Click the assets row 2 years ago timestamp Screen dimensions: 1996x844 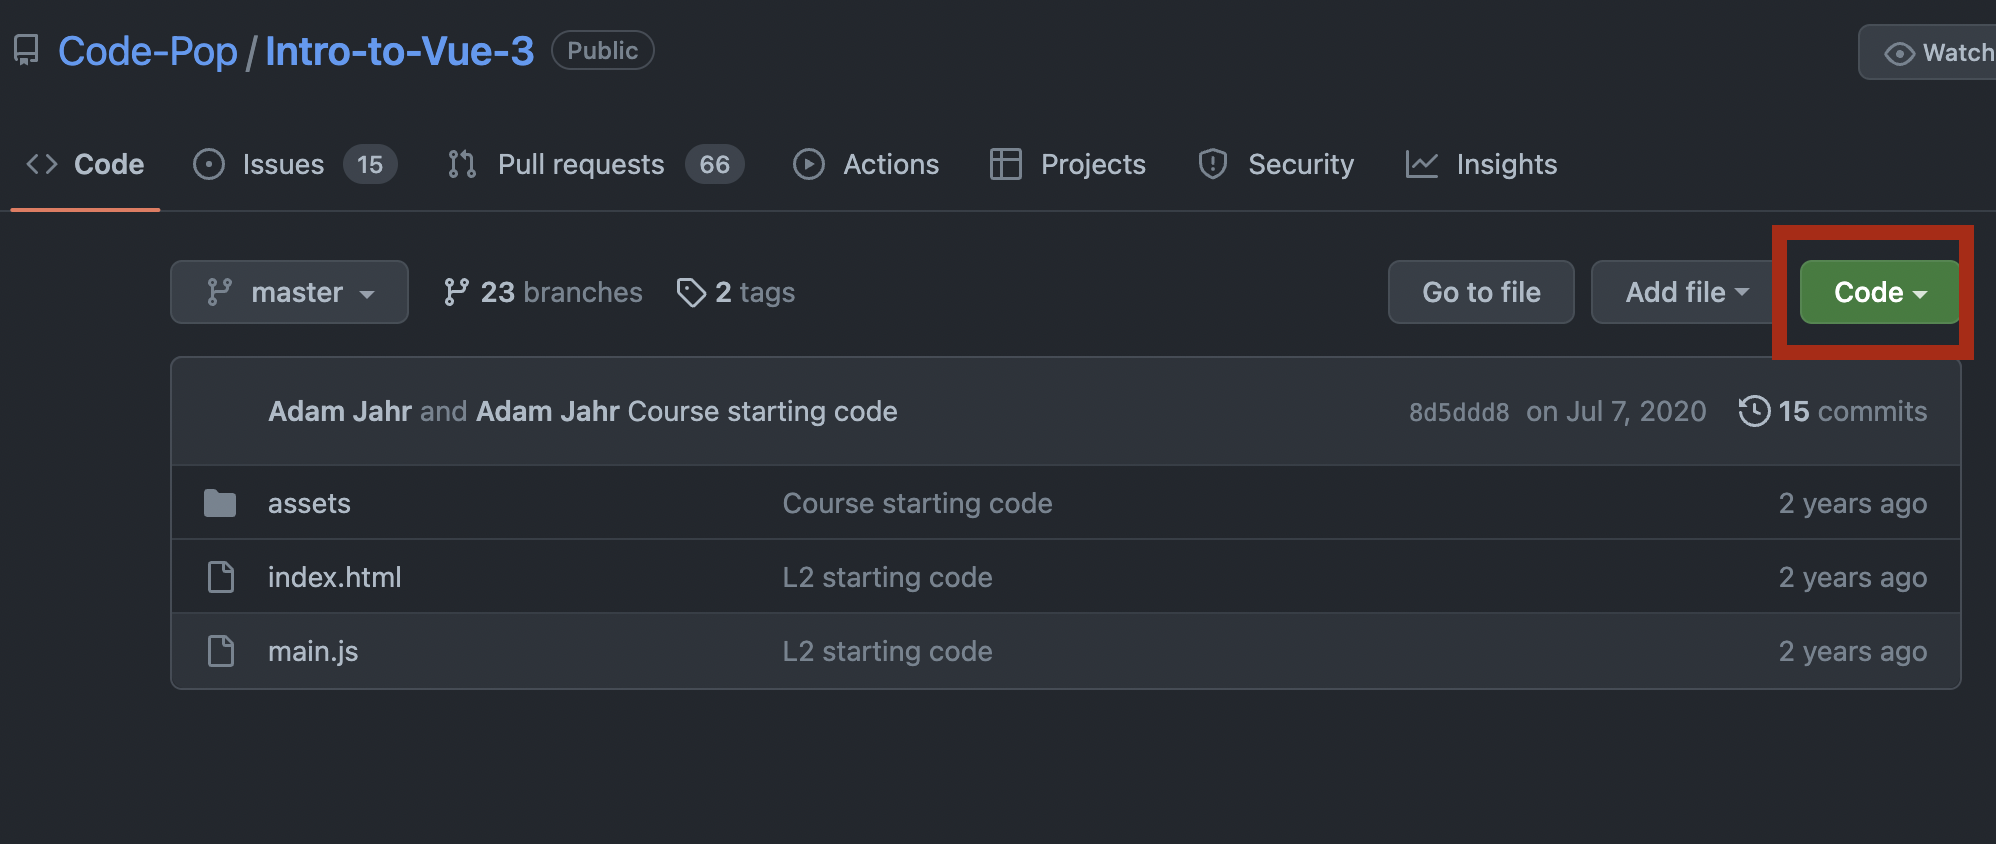click(1852, 503)
